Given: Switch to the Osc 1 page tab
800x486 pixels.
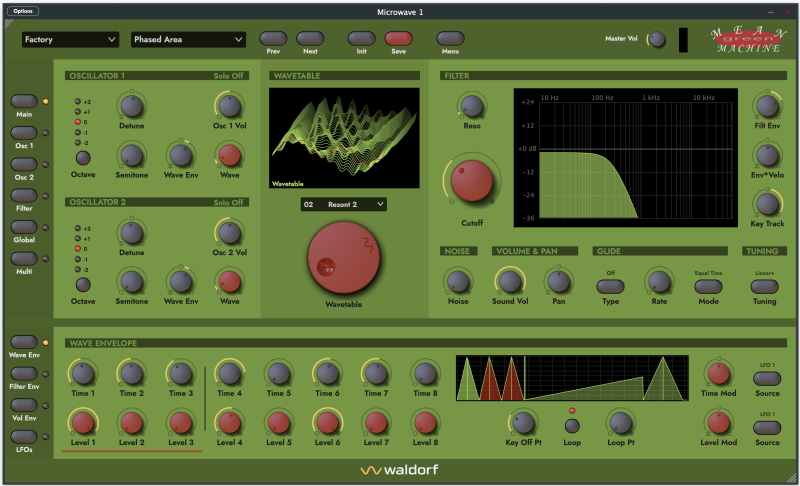Looking at the screenshot, I should [24, 133].
